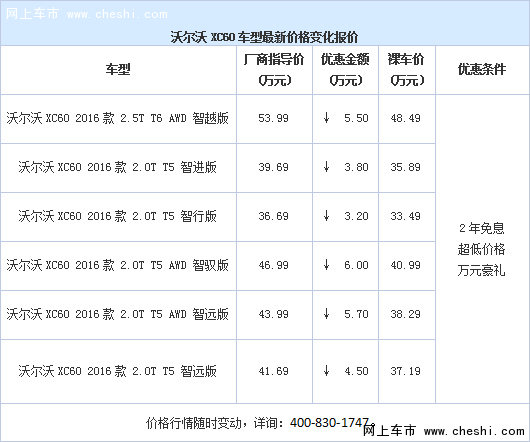530x442 pixels.
Task: Click discount amount 6.00
Action: pos(356,265)
